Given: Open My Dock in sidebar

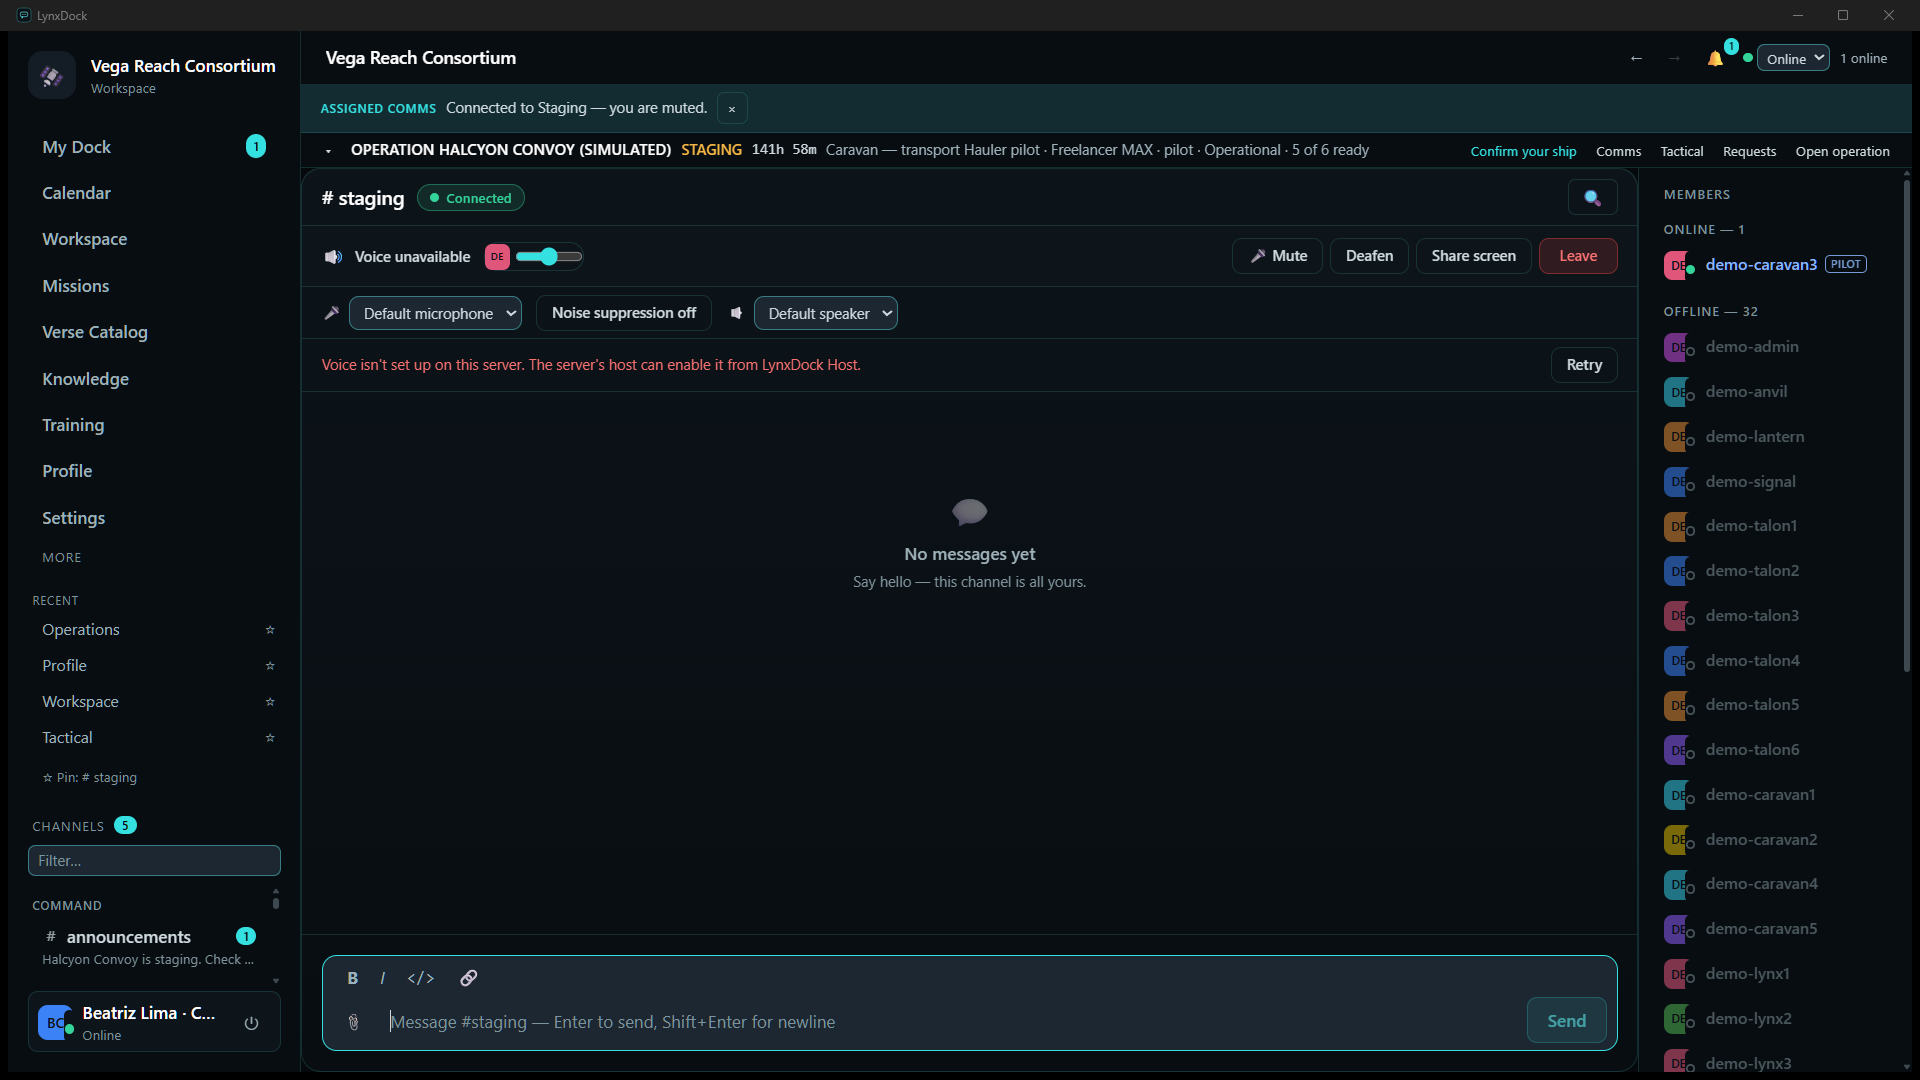Looking at the screenshot, I should pos(154,147).
